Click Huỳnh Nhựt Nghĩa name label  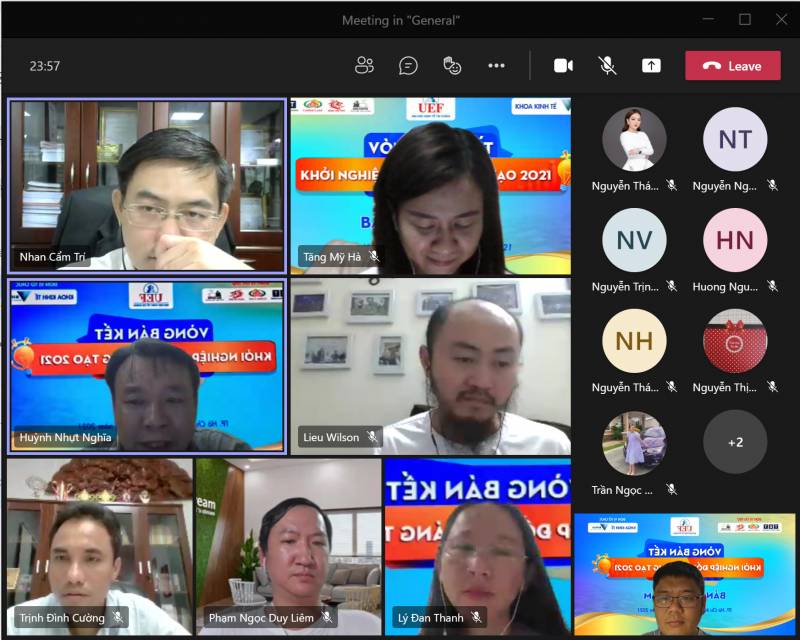point(66,437)
